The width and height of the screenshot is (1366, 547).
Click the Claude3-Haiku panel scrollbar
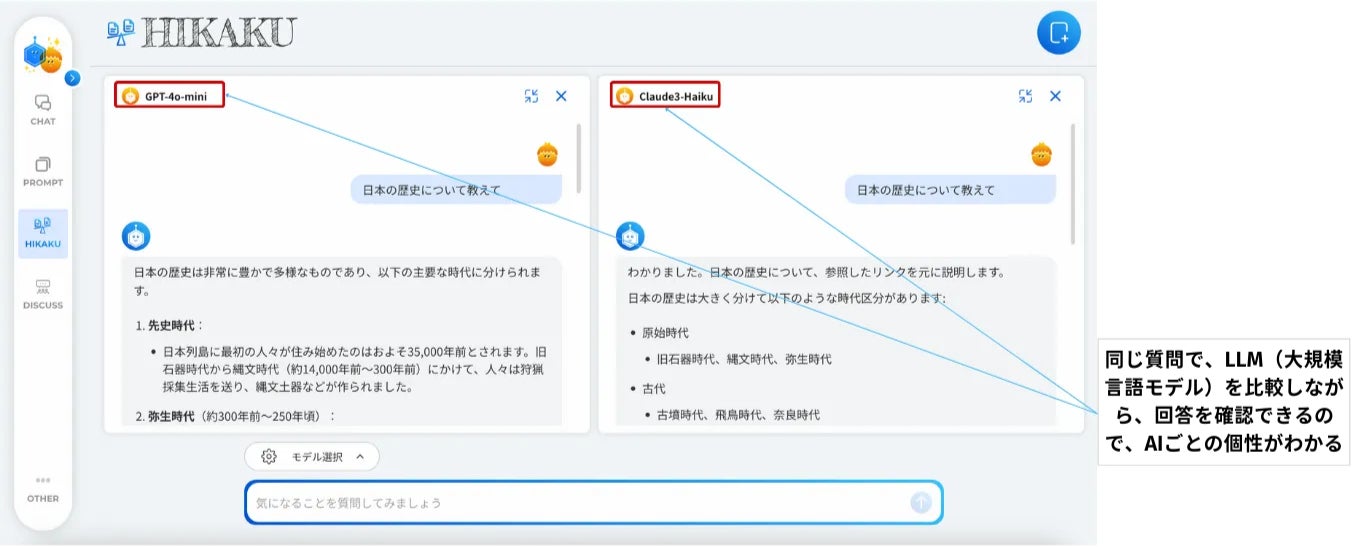coord(1073,184)
